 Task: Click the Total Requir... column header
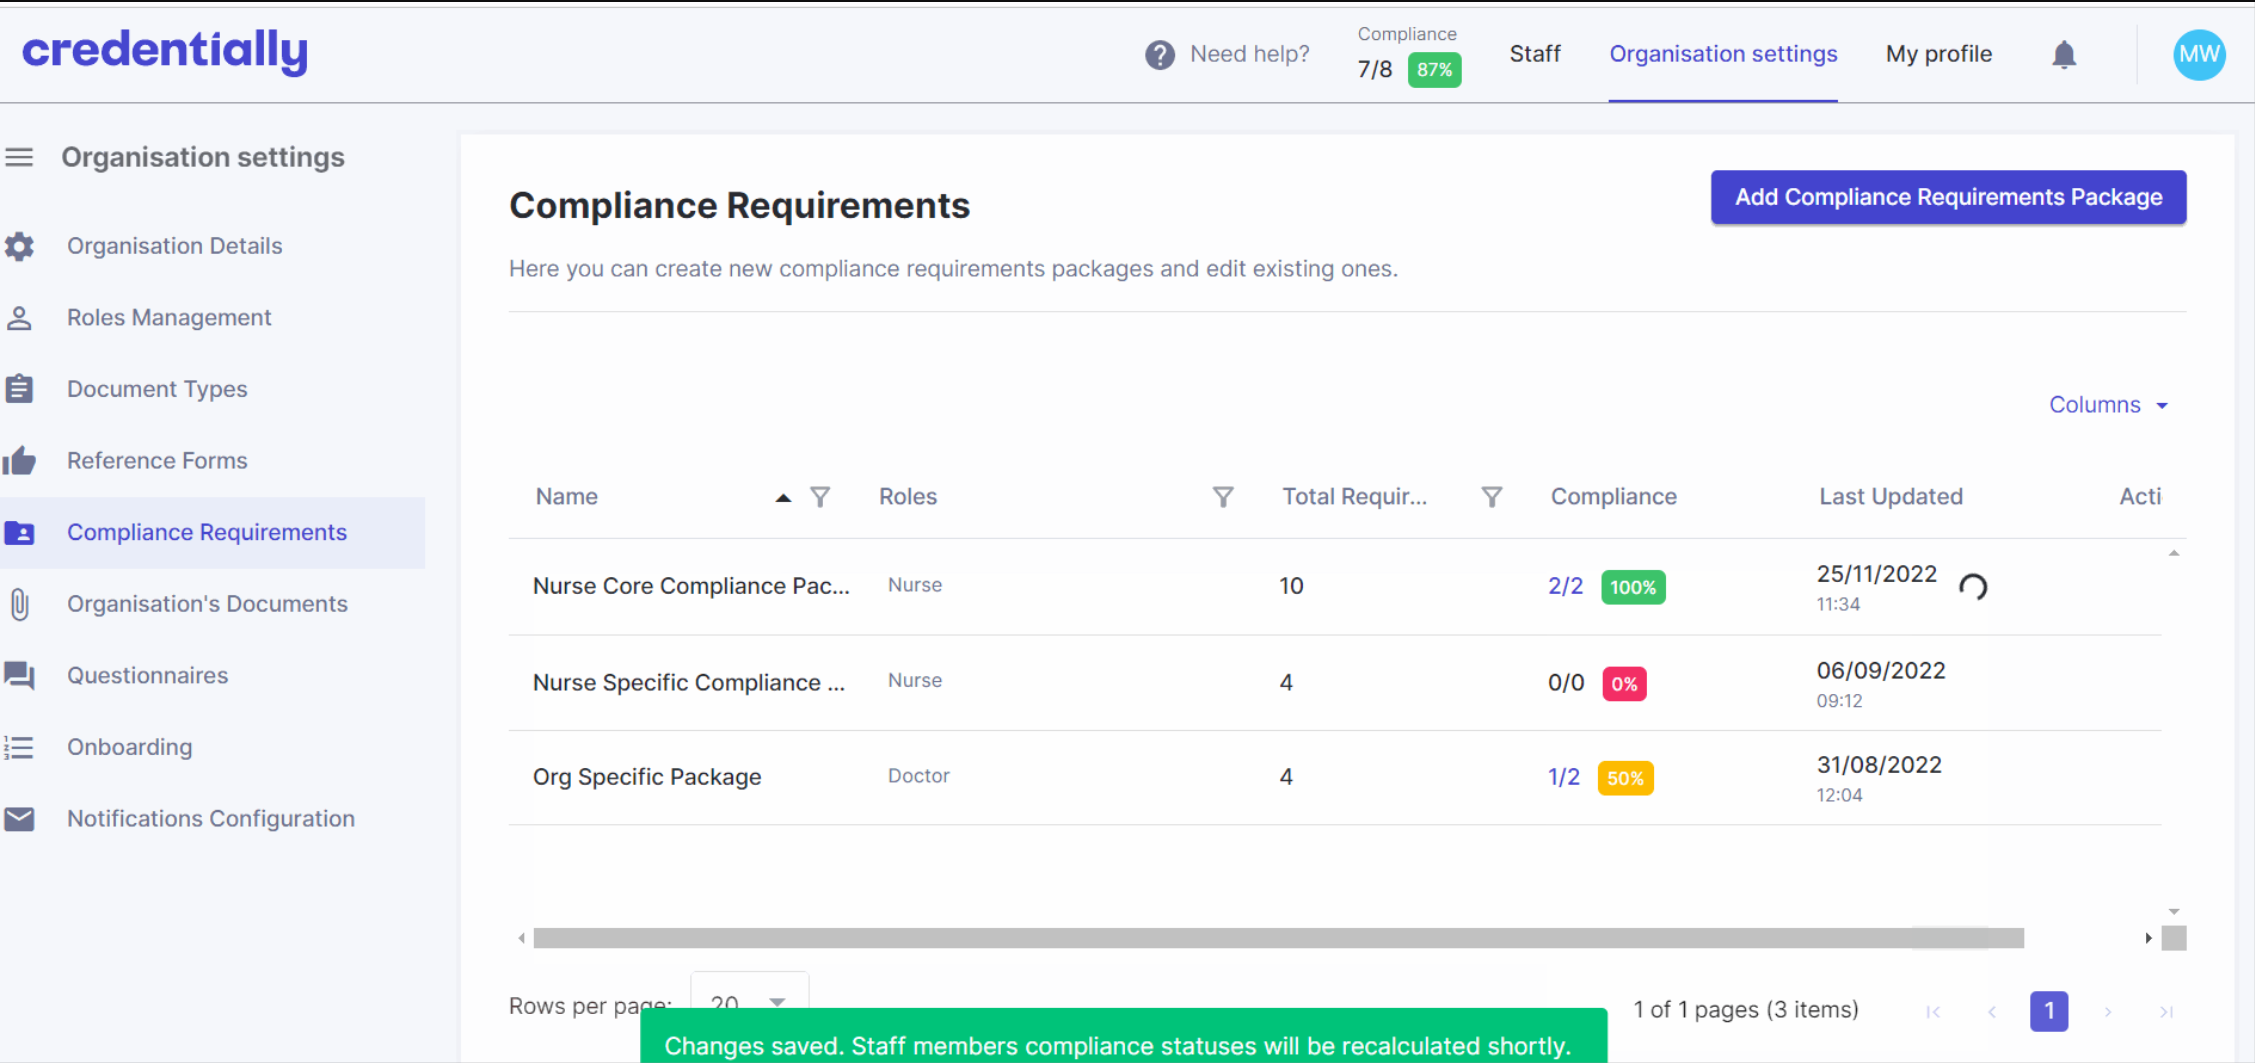pos(1354,497)
